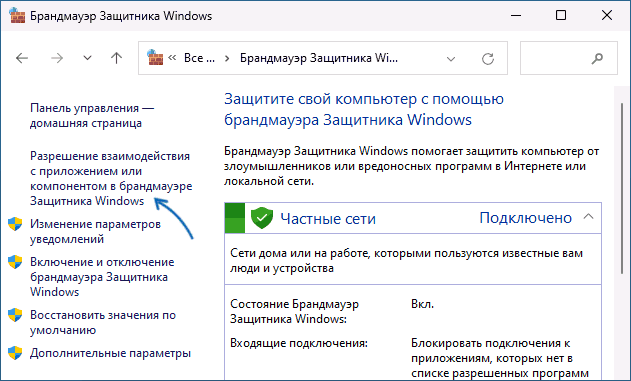This screenshot has width=631, height=381.
Task: Click the "Блокировать подключения к приложениям" value text
Action: 500,358
